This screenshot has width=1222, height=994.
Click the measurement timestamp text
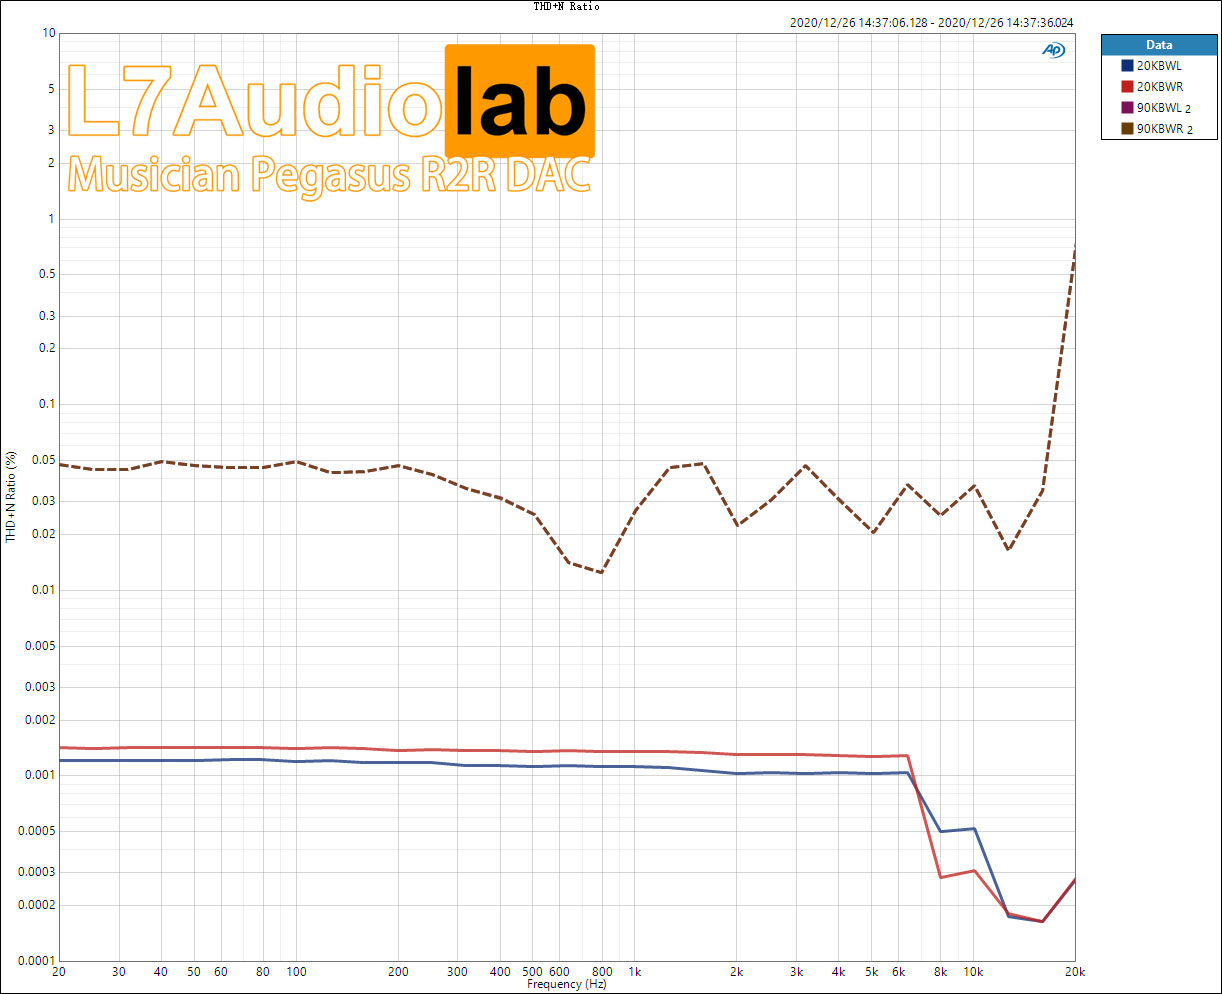point(932,23)
